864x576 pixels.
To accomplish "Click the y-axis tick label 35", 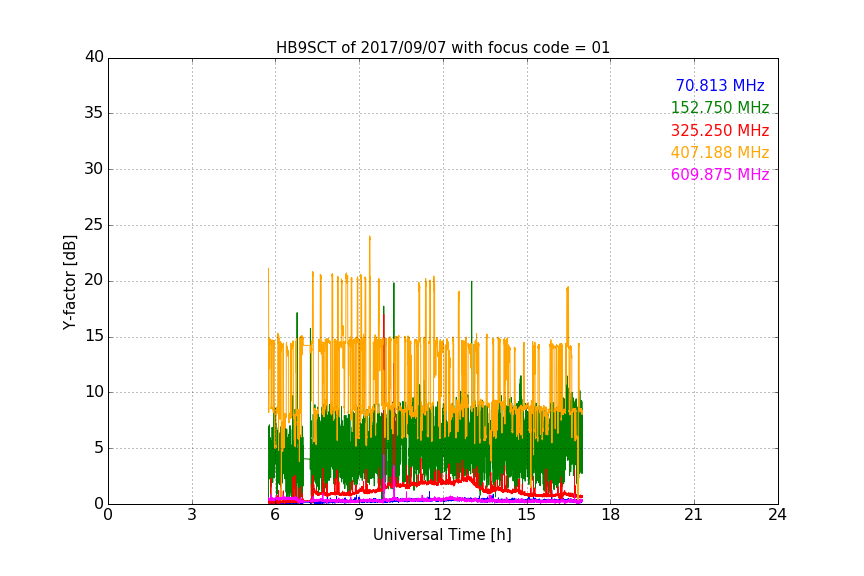I will pos(94,113).
